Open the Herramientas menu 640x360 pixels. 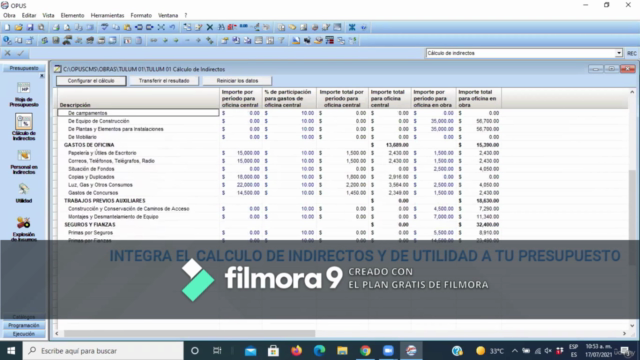coord(107,16)
